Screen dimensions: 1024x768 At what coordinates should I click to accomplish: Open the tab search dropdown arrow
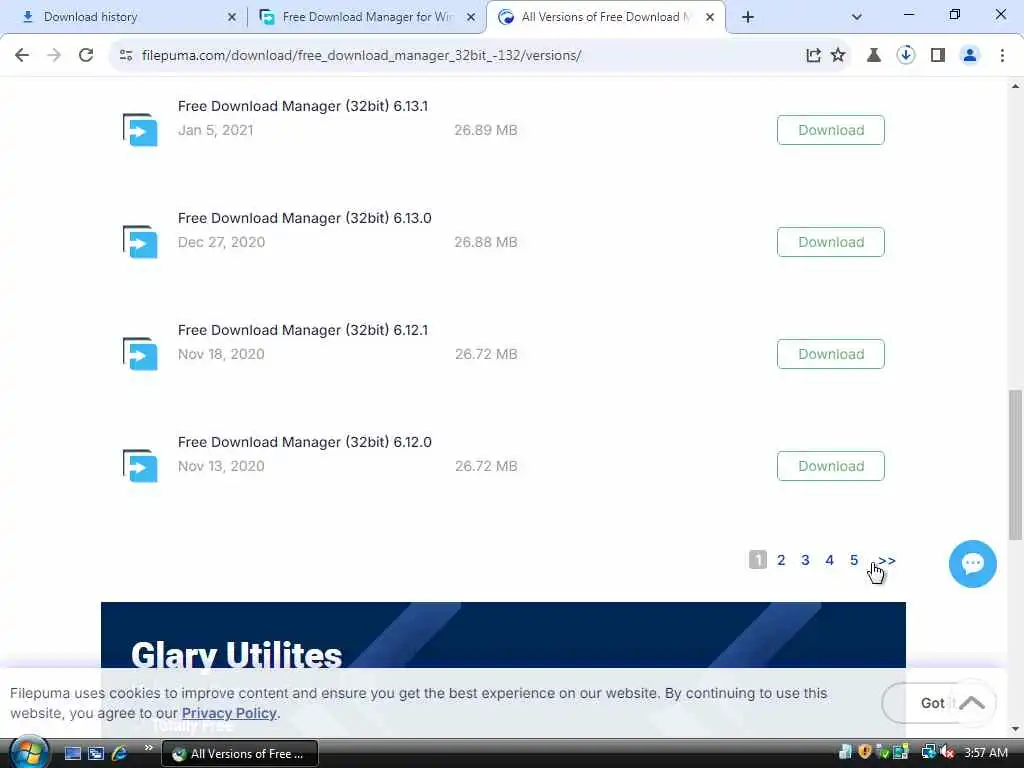coord(857,17)
